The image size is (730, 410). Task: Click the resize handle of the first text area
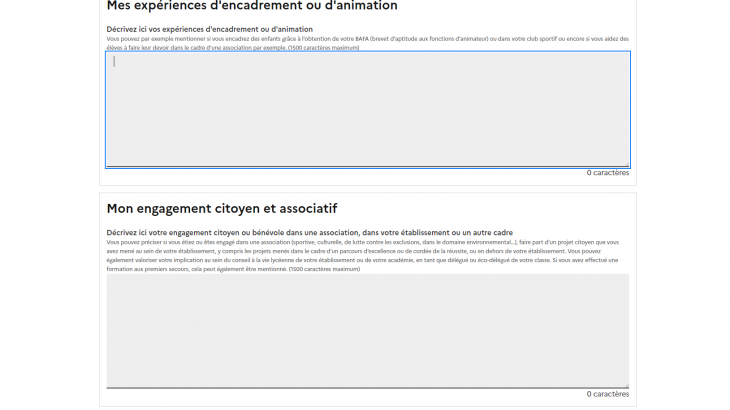point(626,164)
